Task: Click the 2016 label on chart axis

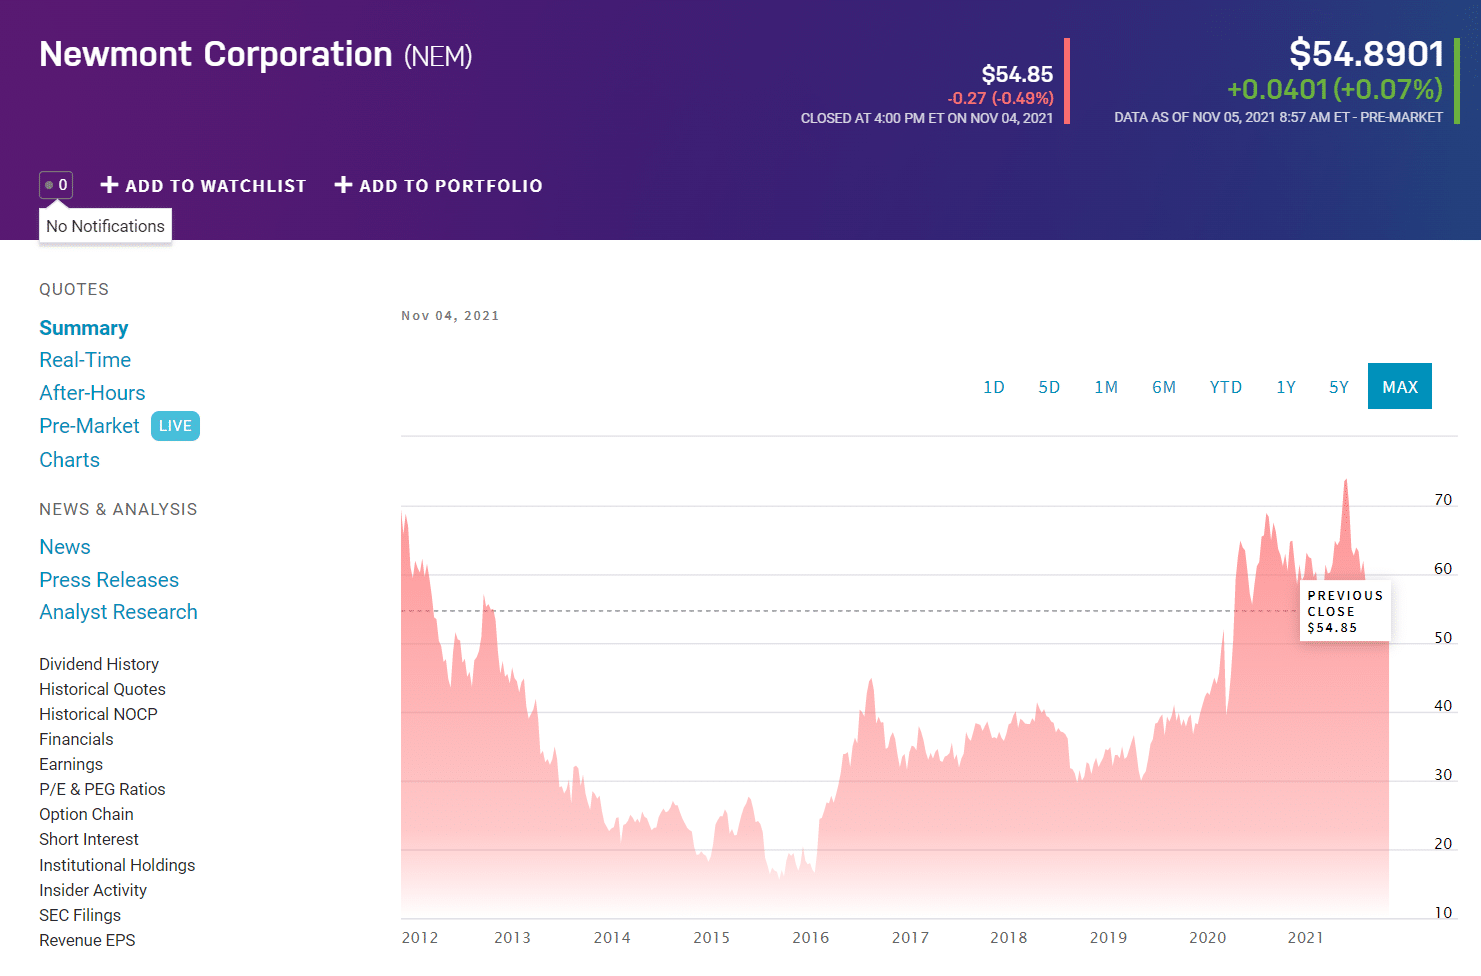Action: coord(811,938)
